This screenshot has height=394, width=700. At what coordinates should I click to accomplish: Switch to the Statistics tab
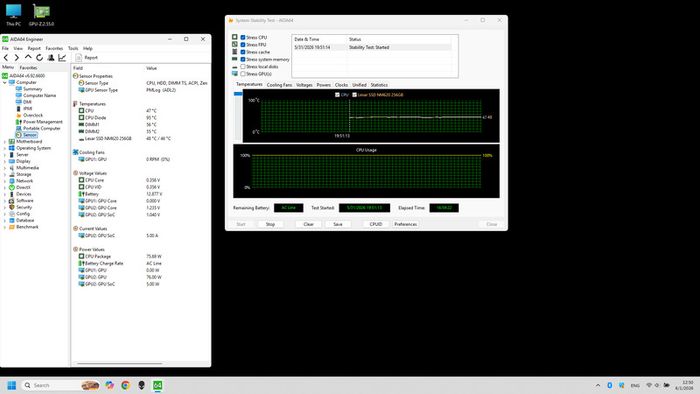click(379, 85)
